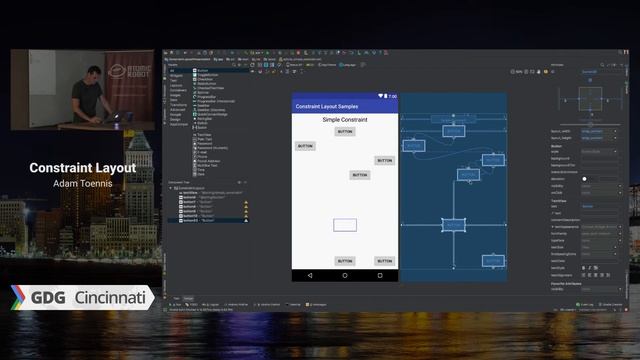Switch to the Design editor tab
This screenshot has height=360, width=640.
pyautogui.click(x=188, y=298)
